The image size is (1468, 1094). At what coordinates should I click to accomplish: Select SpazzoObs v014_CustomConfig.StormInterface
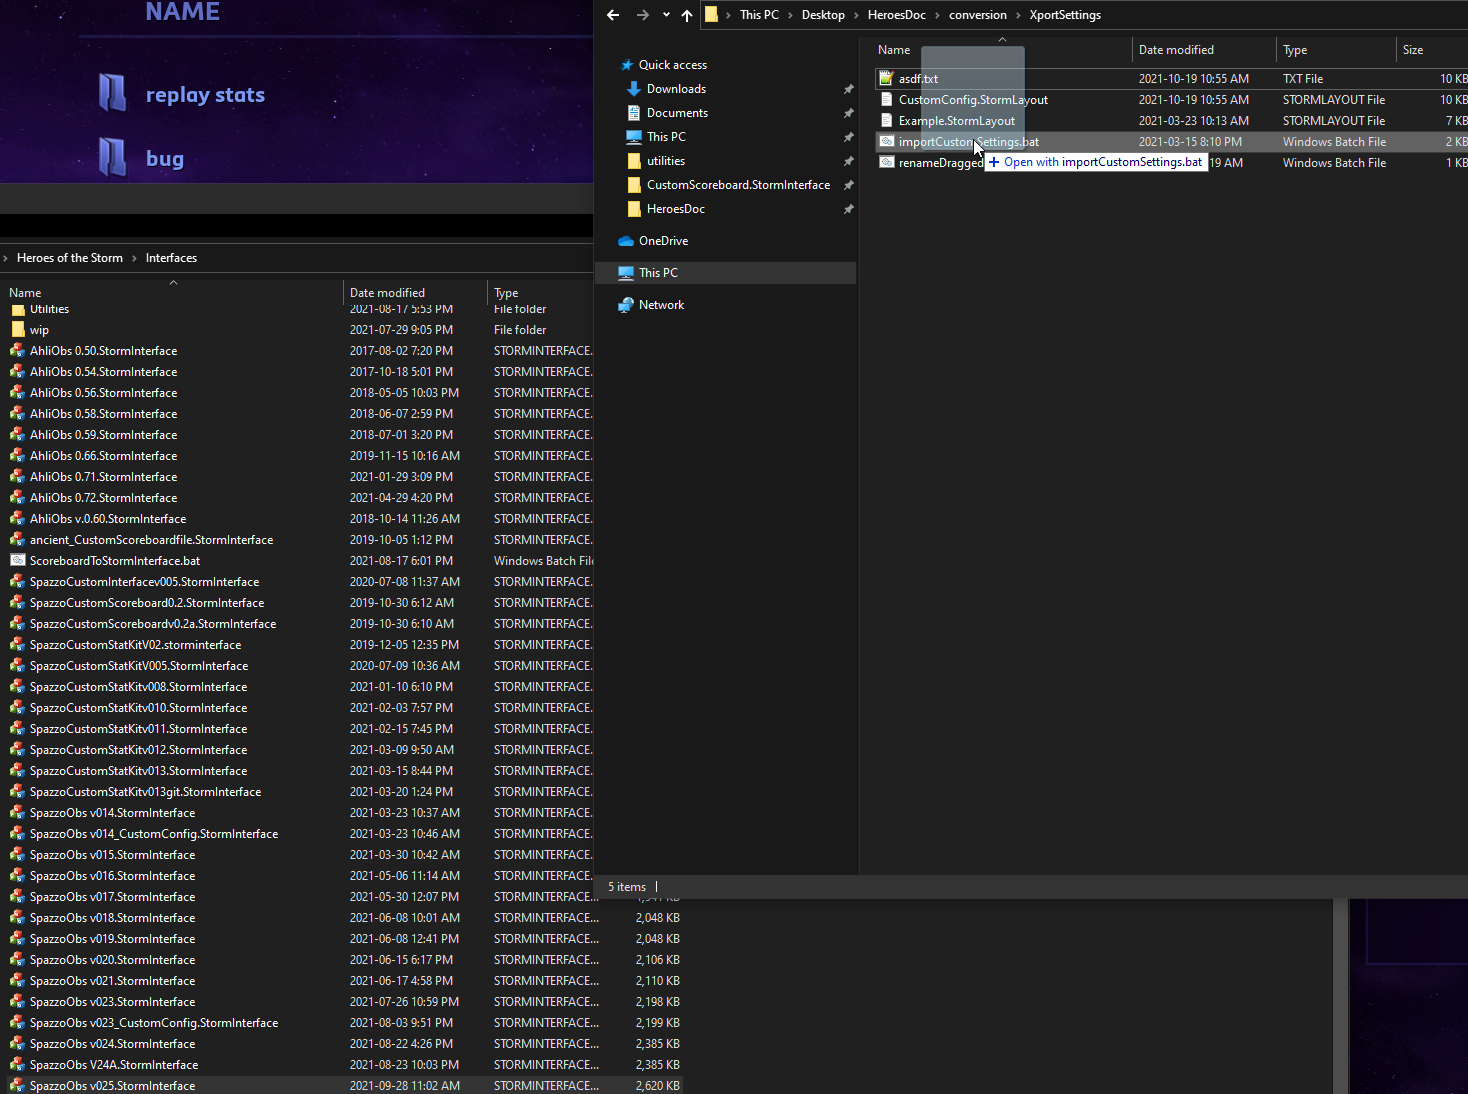pyautogui.click(x=154, y=834)
